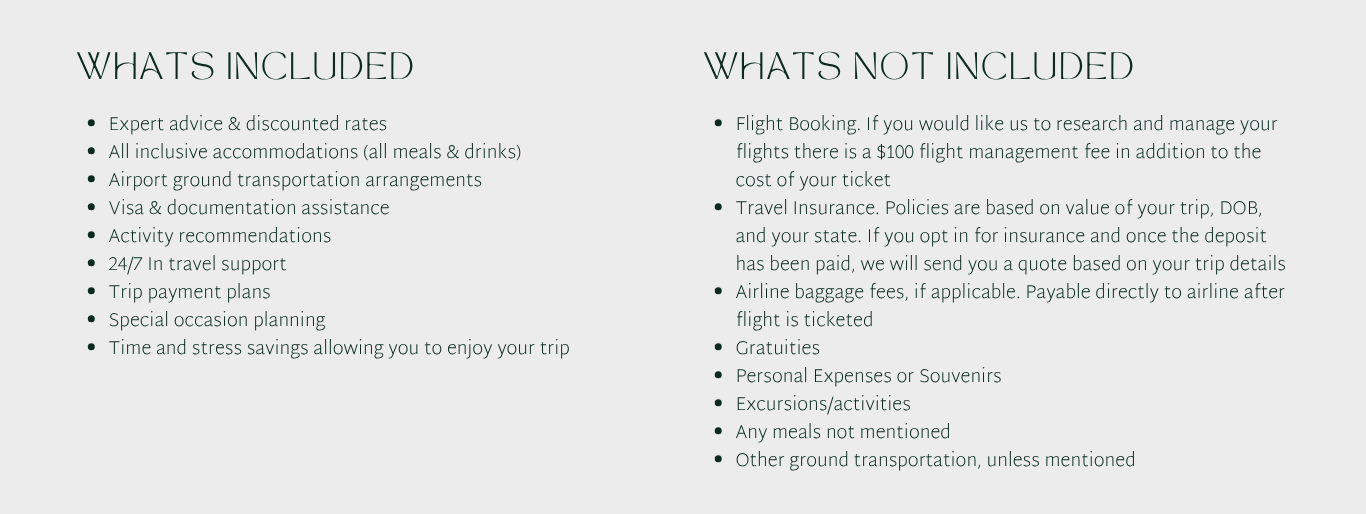
Task: Click 'Excursions/activities' list item
Action: coord(823,404)
